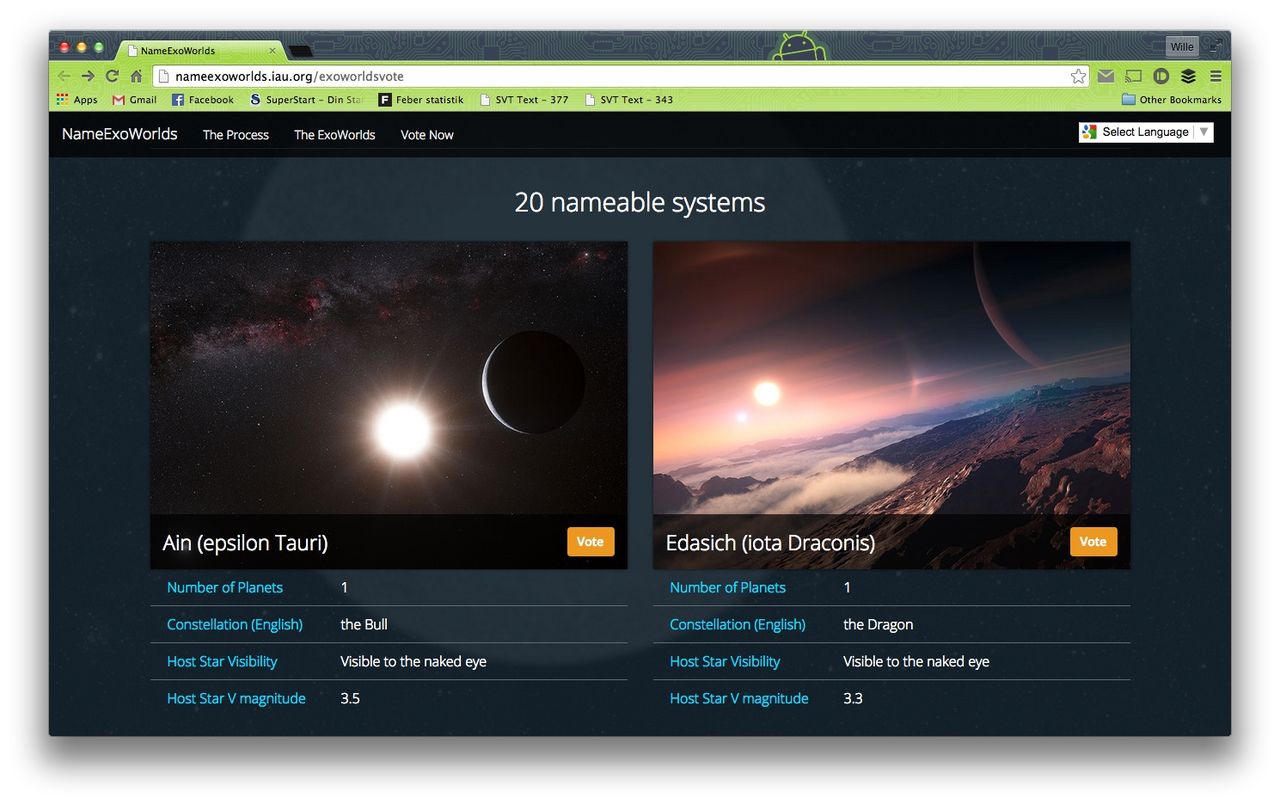Screen dimensions: 1280x804
Task: Open the Vote Now navigation item
Action: pyautogui.click(x=426, y=134)
